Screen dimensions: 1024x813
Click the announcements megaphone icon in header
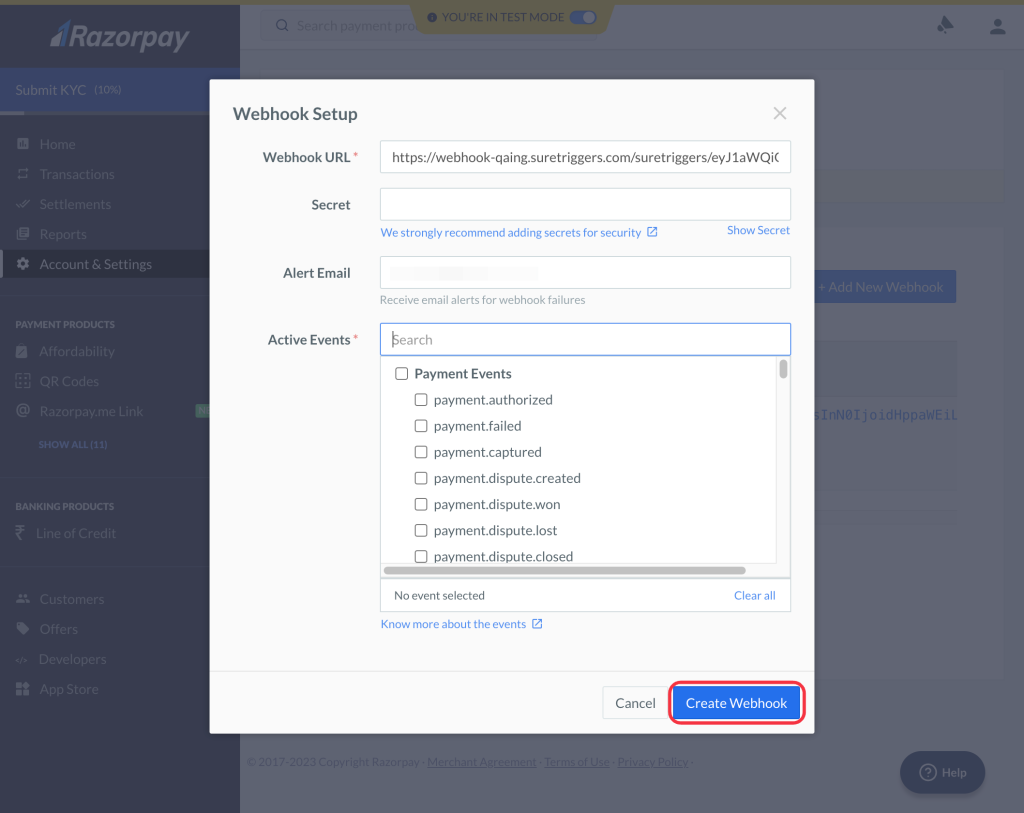click(945, 26)
